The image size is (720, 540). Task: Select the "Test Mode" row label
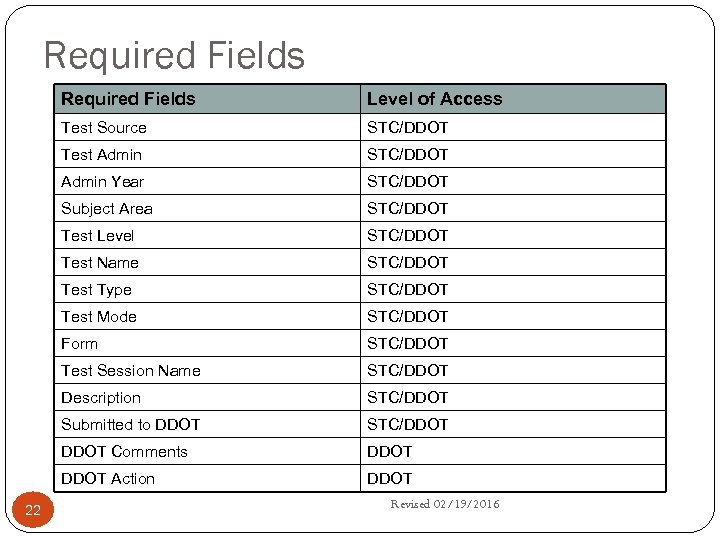click(x=99, y=317)
